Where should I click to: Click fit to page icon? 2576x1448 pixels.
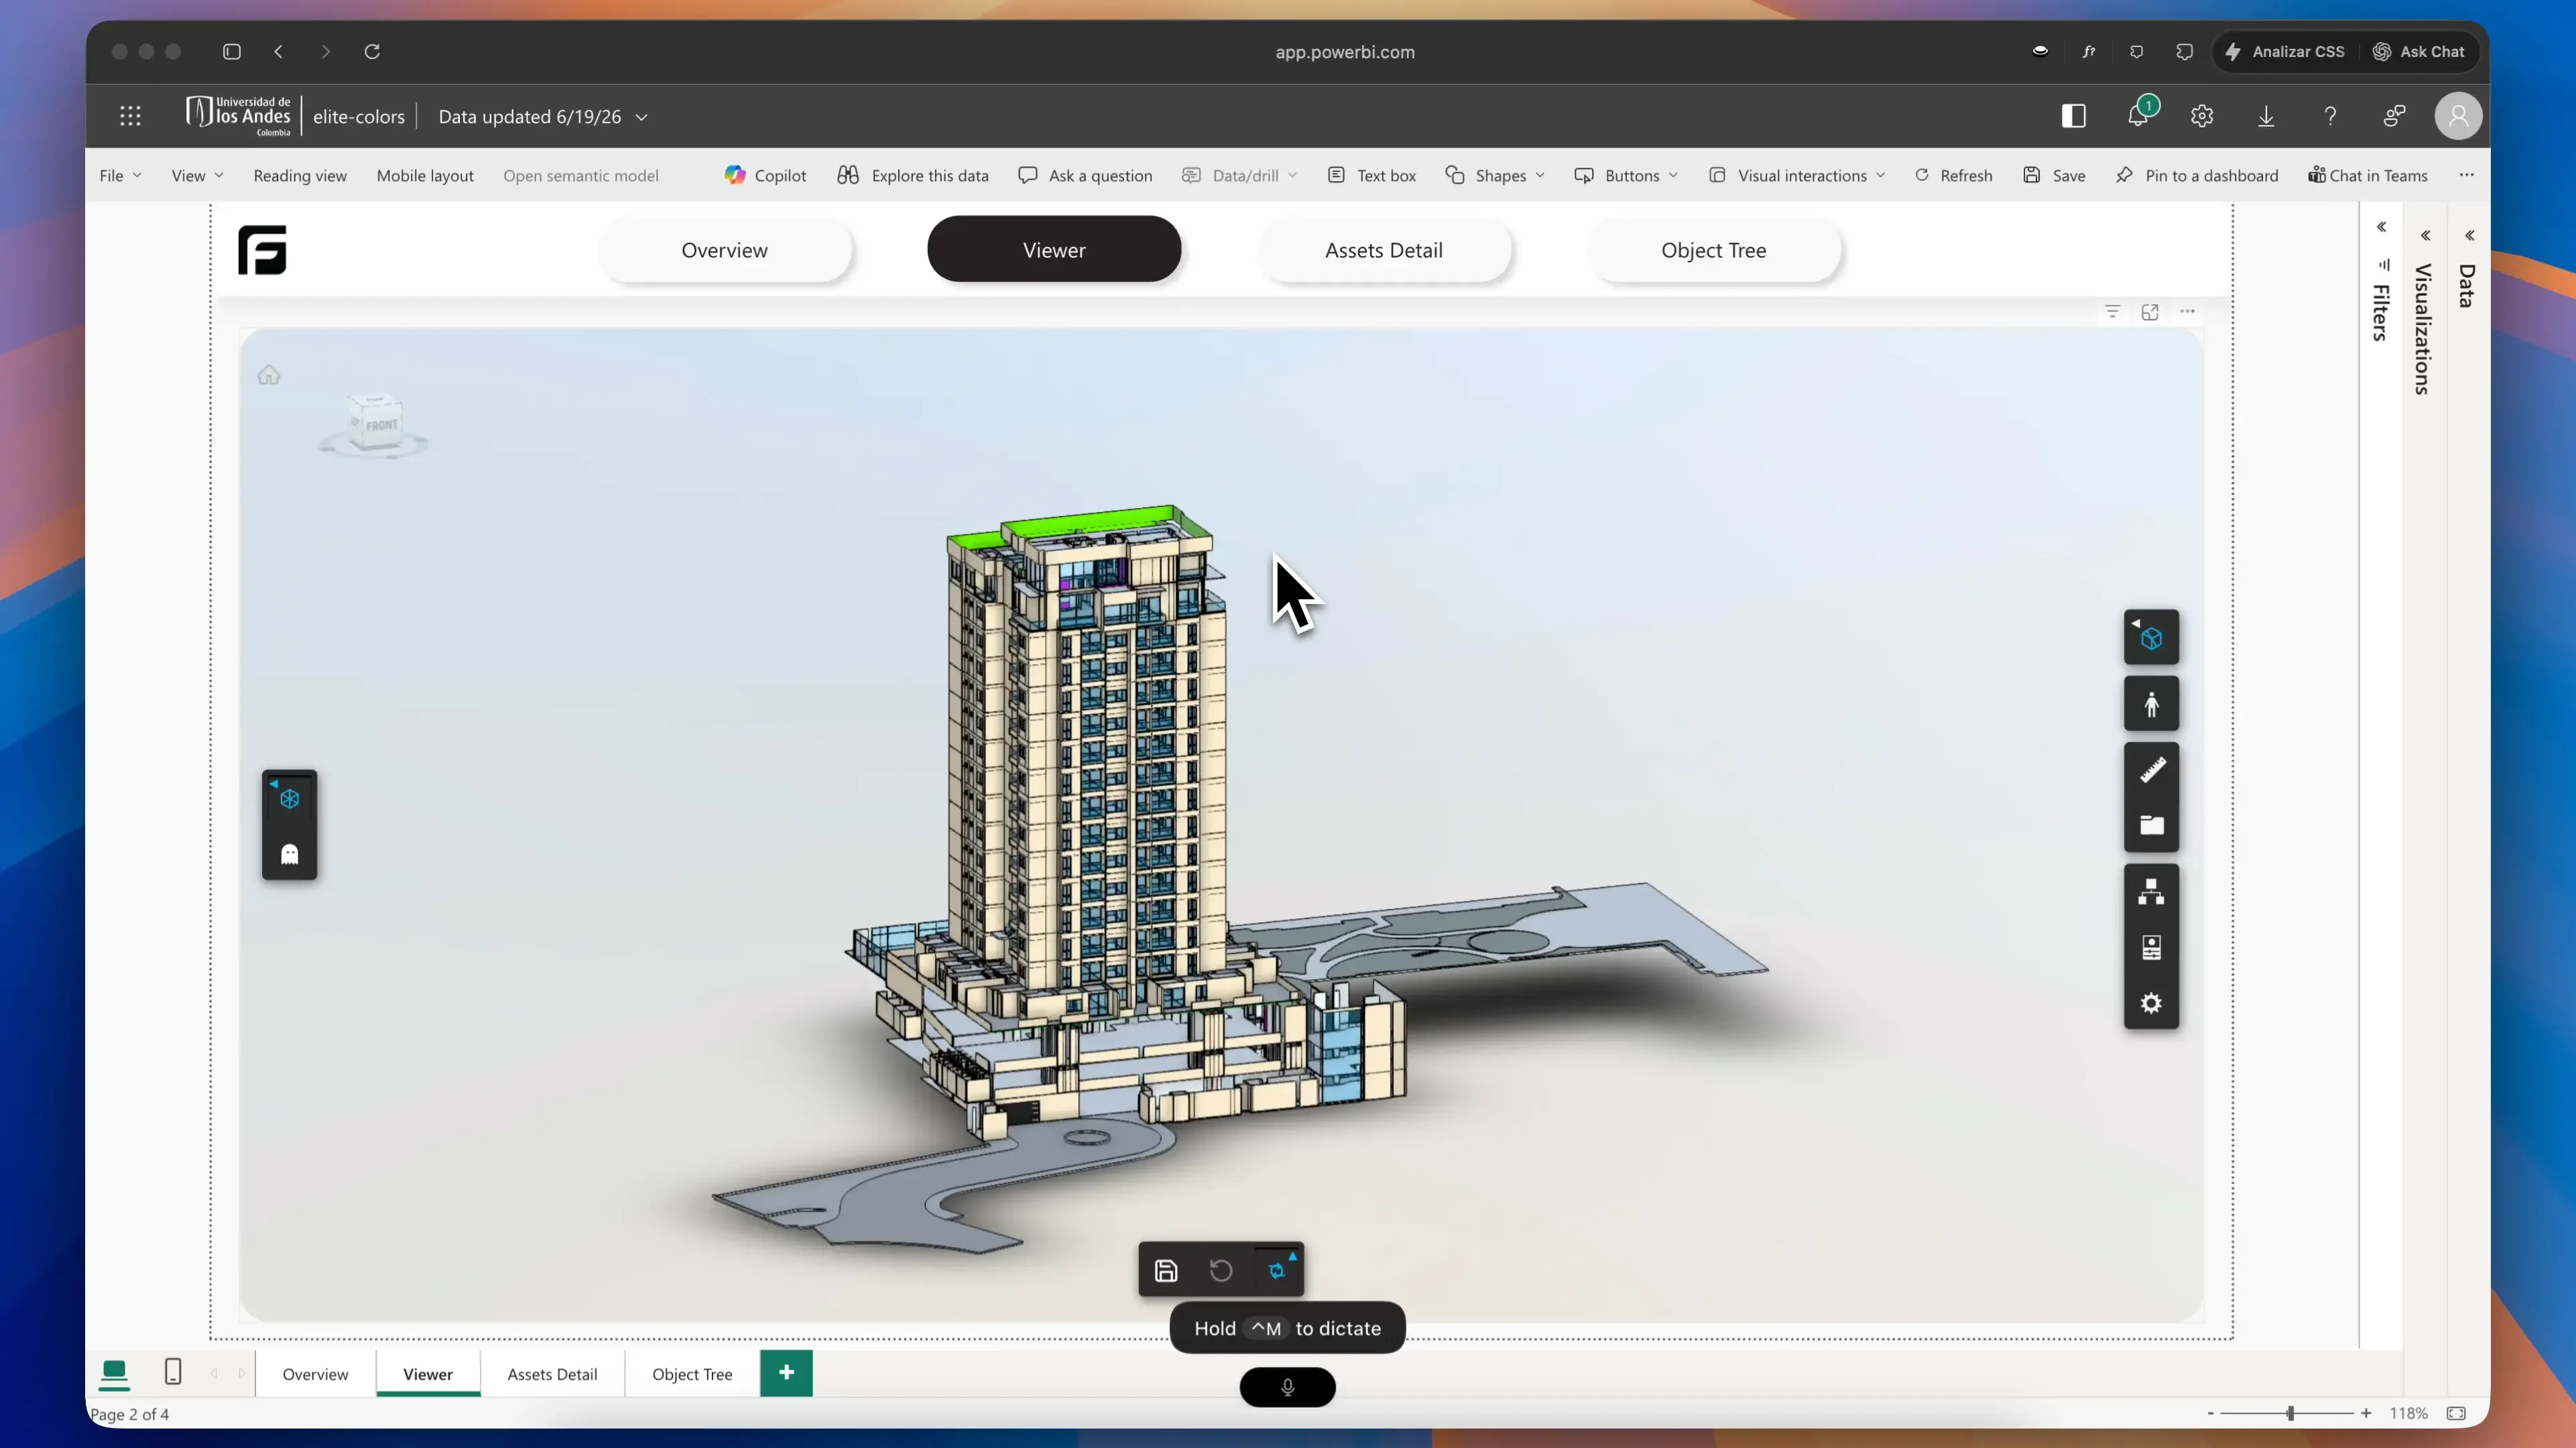tap(2456, 1414)
